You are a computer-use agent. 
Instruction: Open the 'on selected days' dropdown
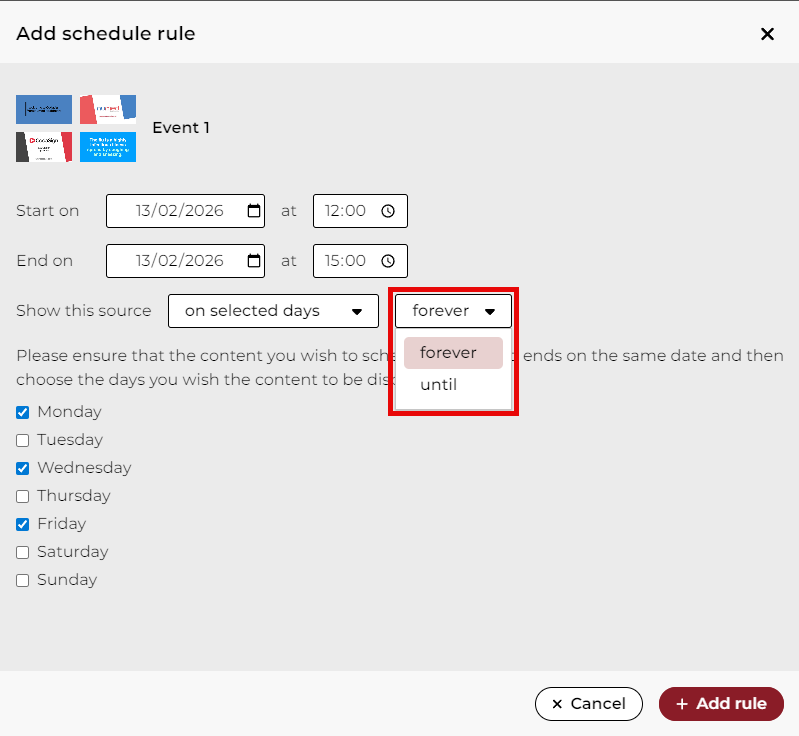pyautogui.click(x=273, y=311)
